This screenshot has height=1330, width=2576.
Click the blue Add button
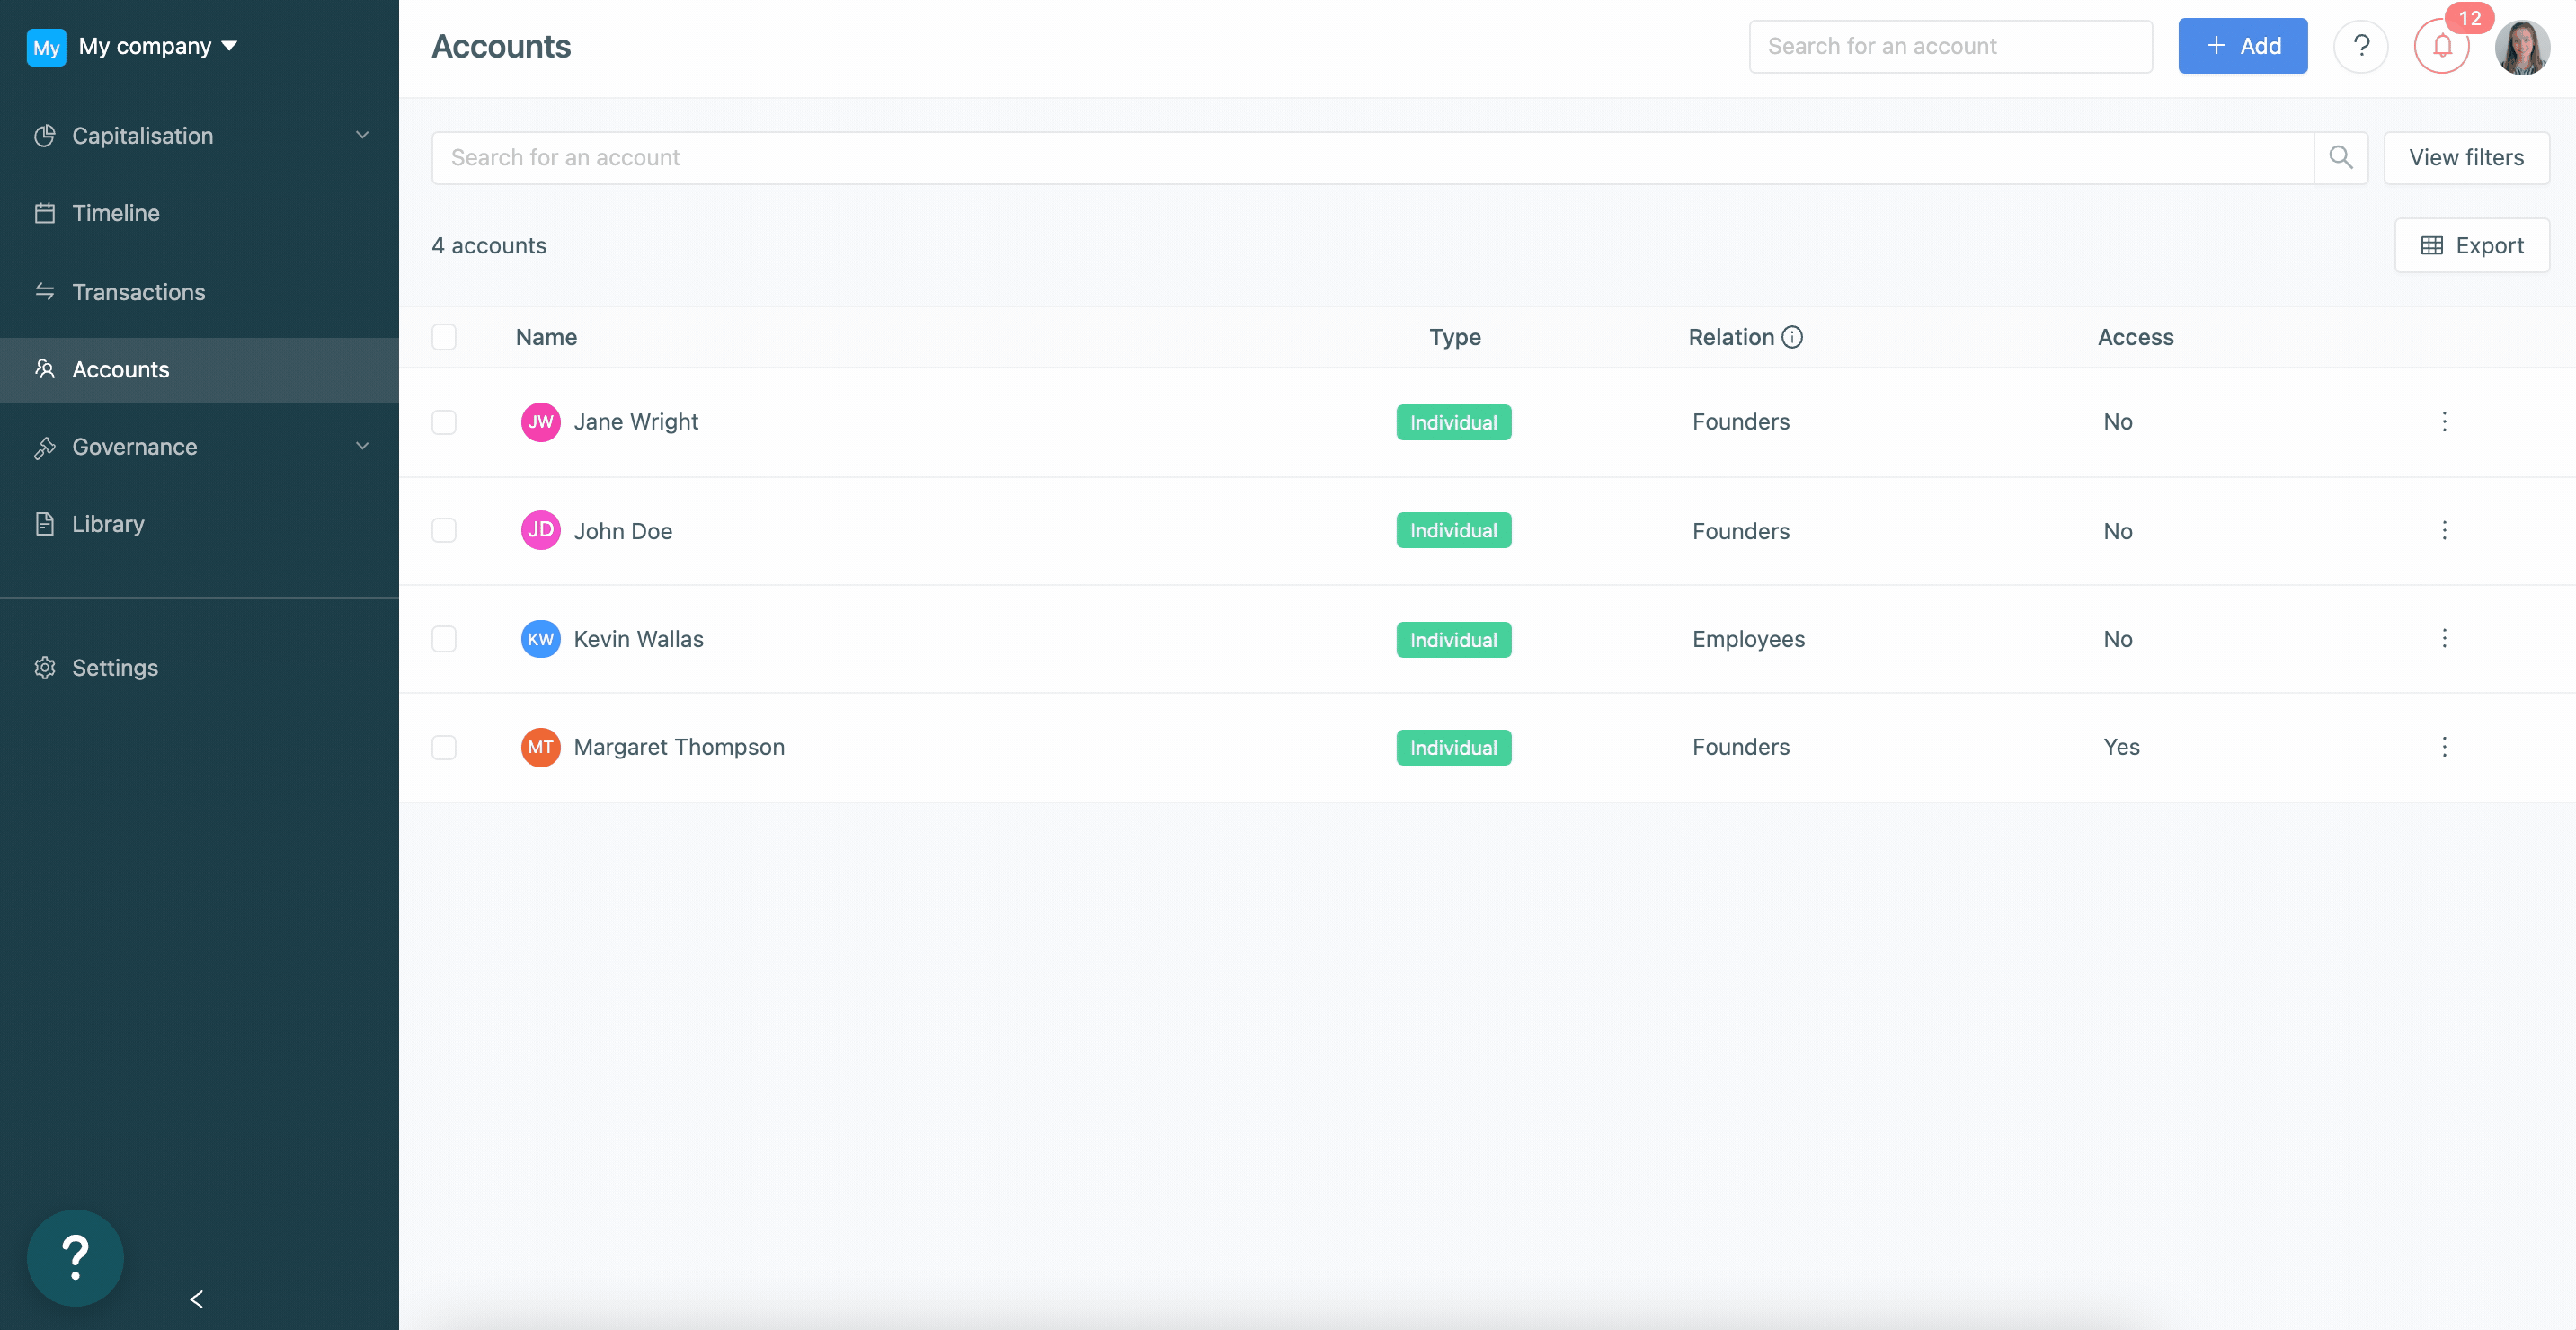click(x=2242, y=46)
